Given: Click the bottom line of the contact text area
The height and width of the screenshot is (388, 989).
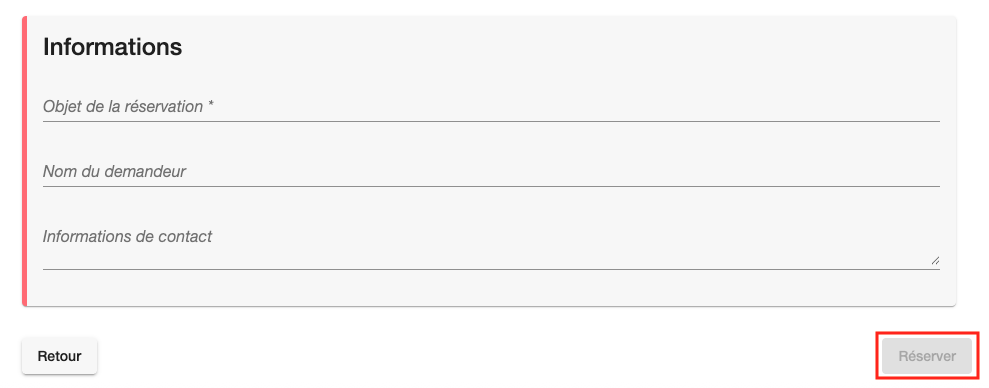Looking at the screenshot, I should [x=491, y=269].
